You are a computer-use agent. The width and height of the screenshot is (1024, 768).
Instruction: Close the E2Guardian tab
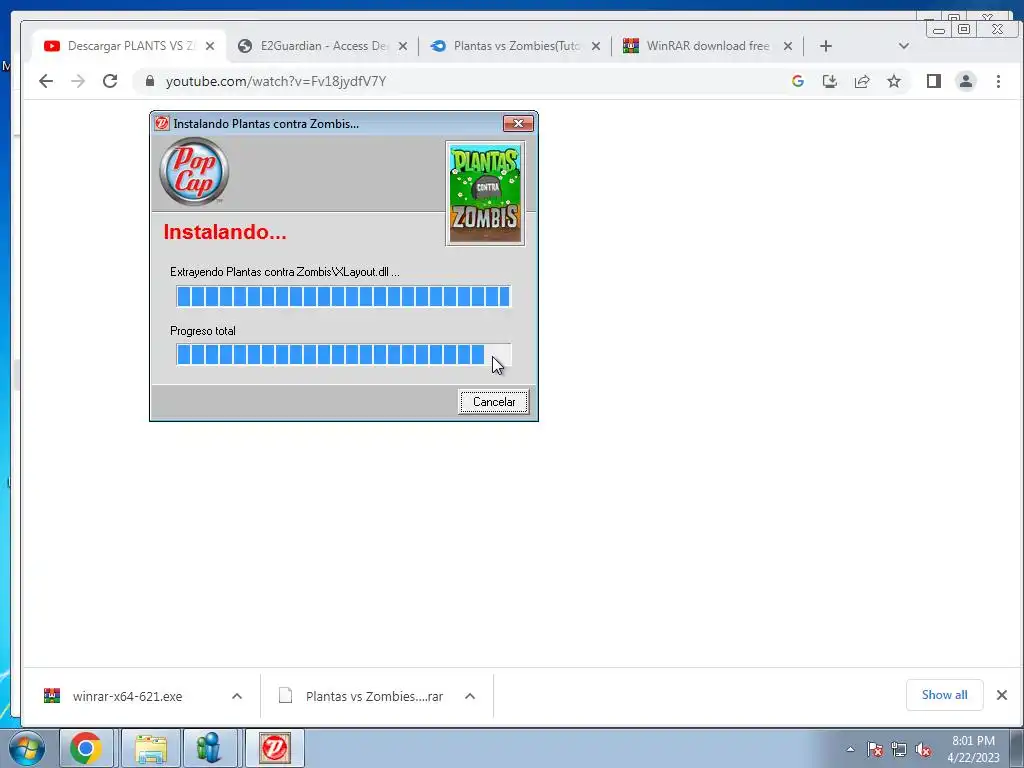coord(403,46)
